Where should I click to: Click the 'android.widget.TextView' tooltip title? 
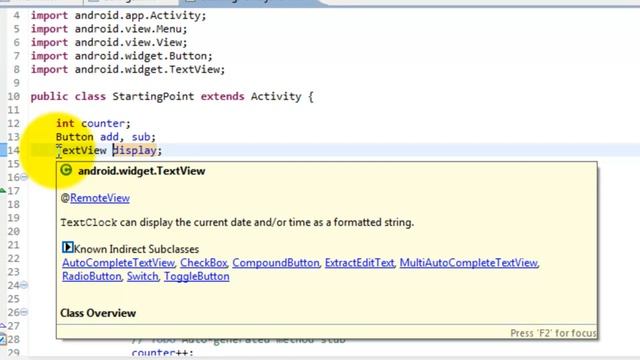pyautogui.click(x=142, y=171)
